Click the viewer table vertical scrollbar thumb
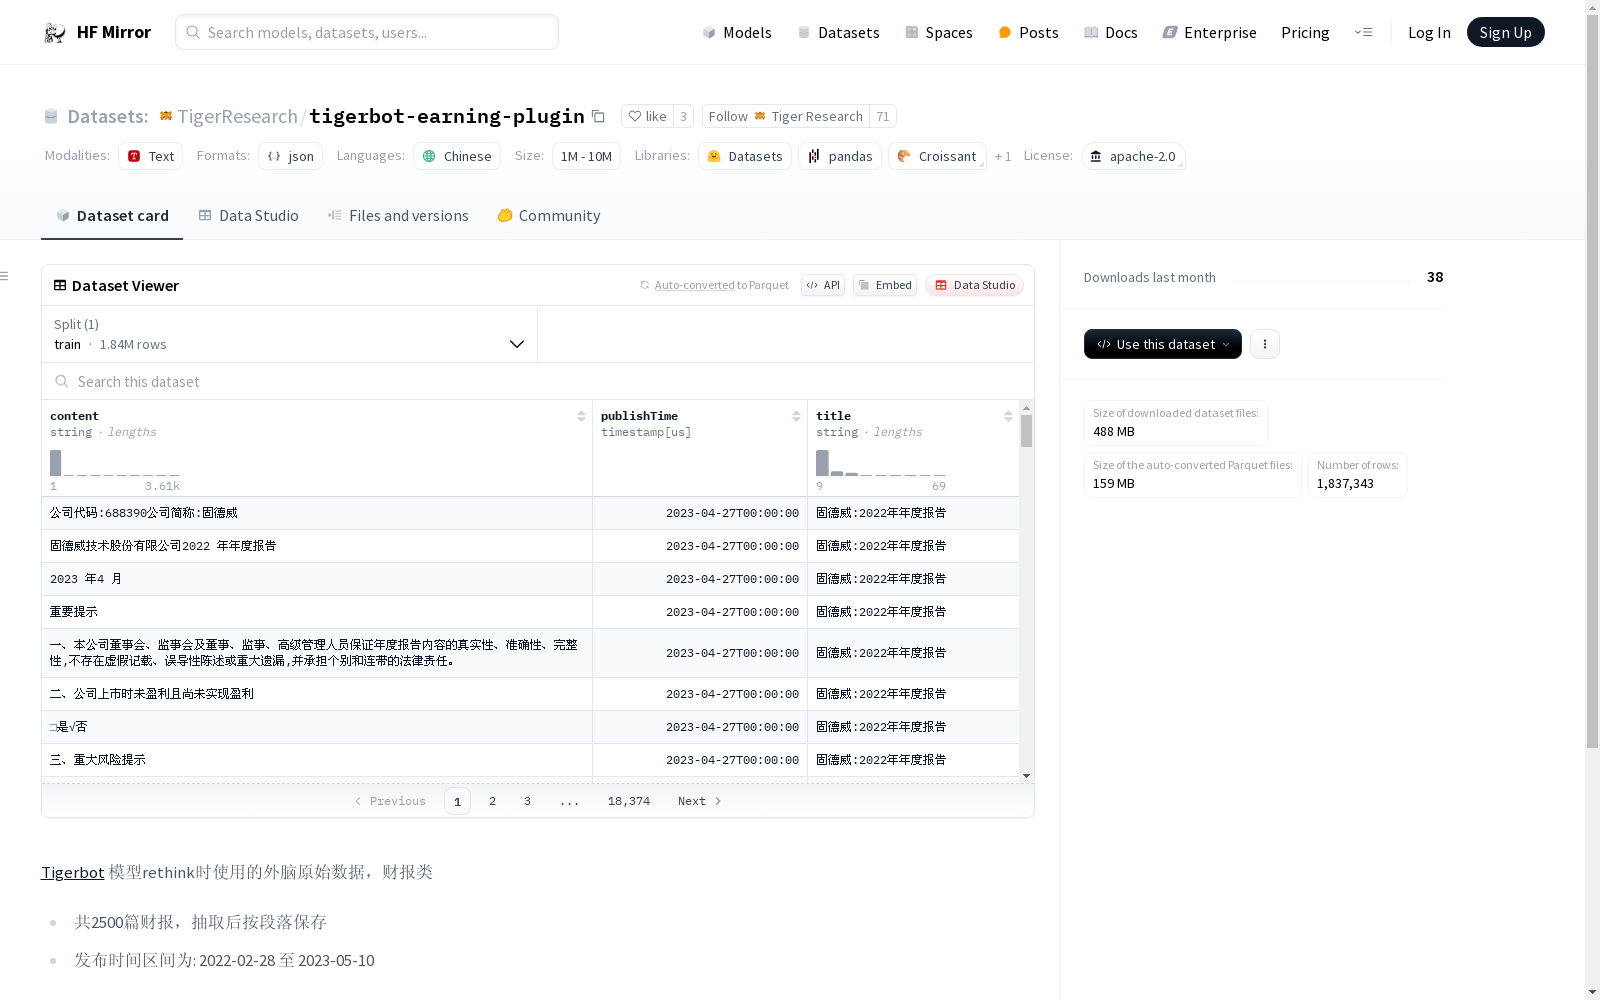The height and width of the screenshot is (1000, 1600). click(x=1026, y=431)
